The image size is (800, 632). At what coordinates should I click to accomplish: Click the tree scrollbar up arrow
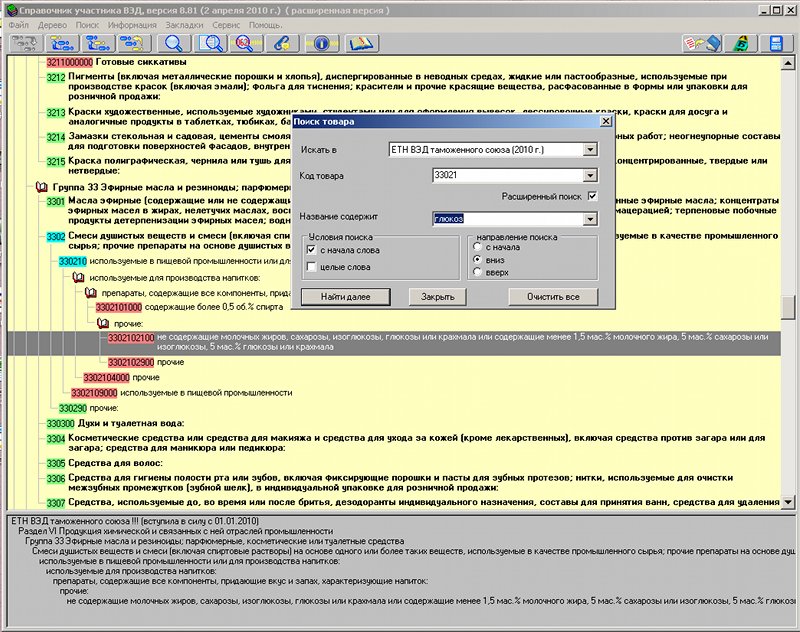pos(788,63)
